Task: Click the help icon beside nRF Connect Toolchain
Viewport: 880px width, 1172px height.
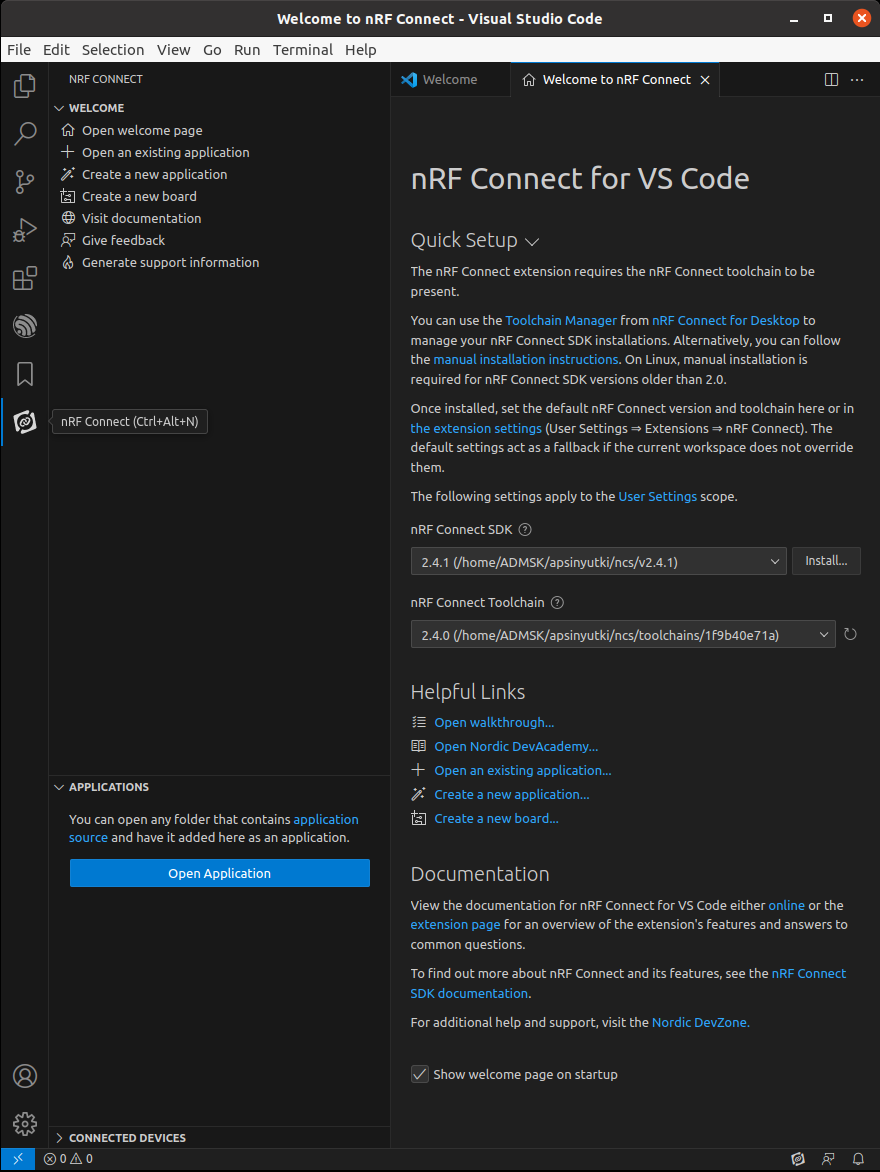Action: click(x=557, y=602)
